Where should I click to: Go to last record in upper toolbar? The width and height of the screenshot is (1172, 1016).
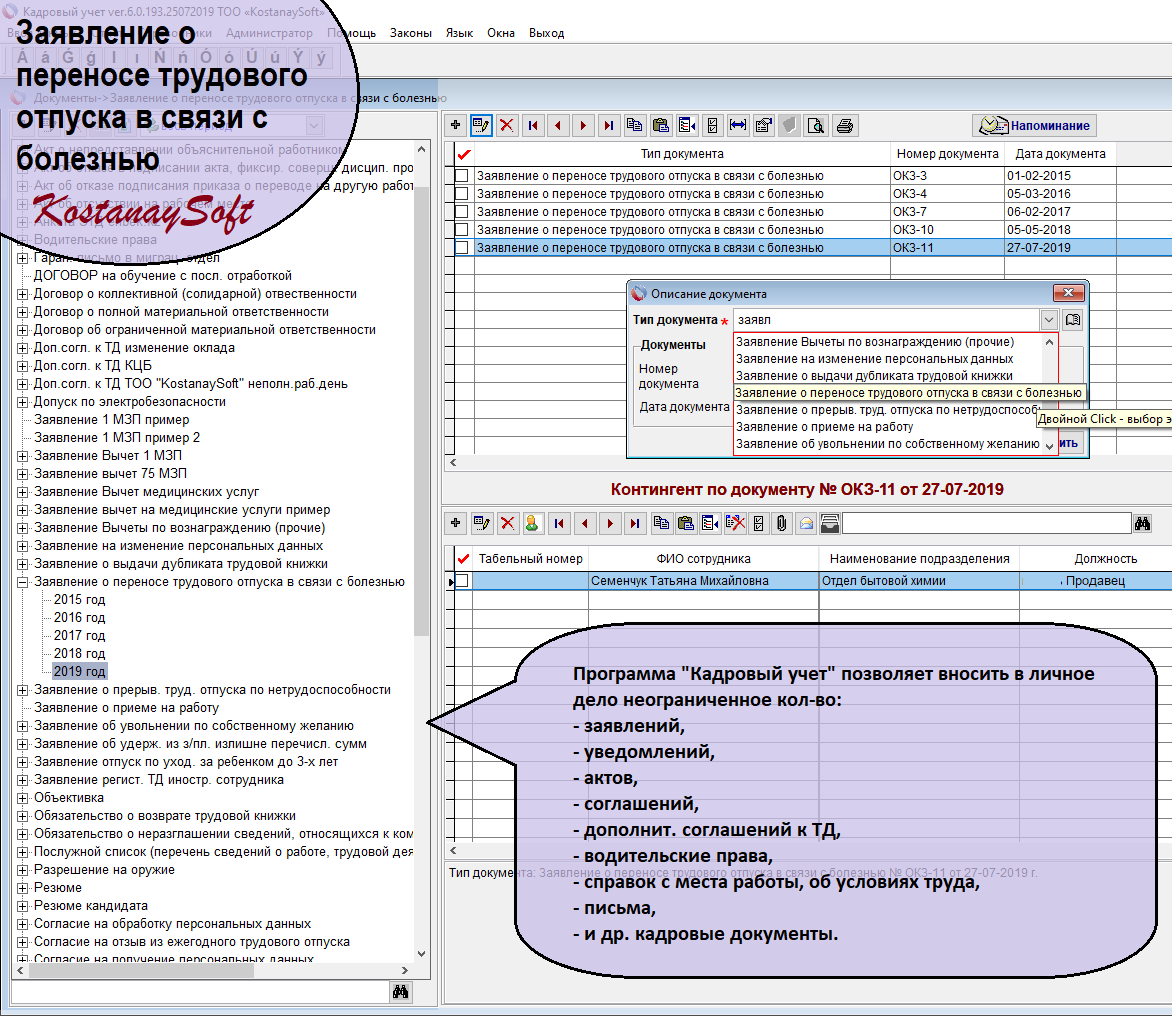coord(608,126)
